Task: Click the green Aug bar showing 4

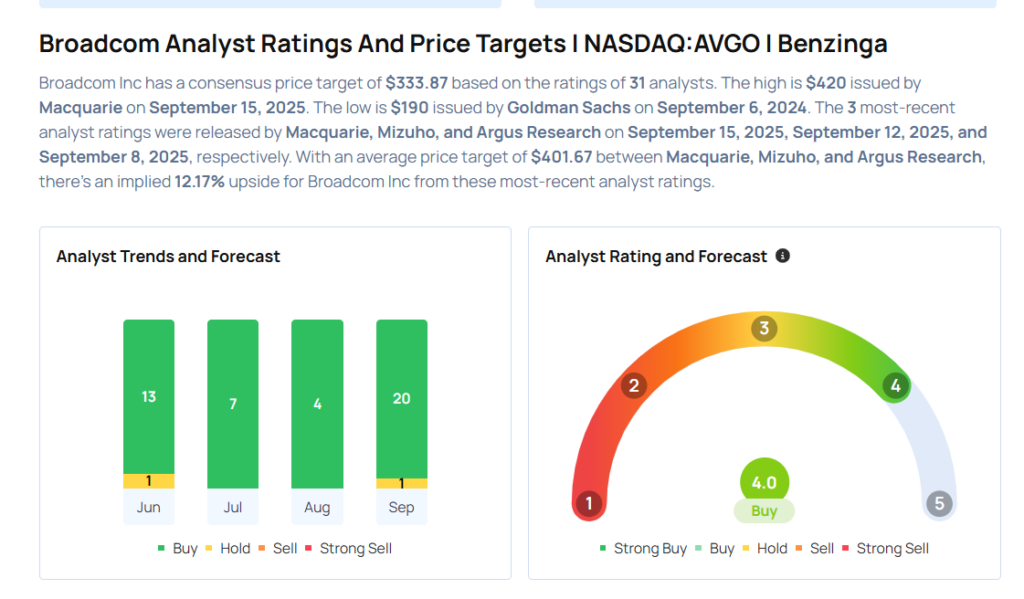Action: 317,403
